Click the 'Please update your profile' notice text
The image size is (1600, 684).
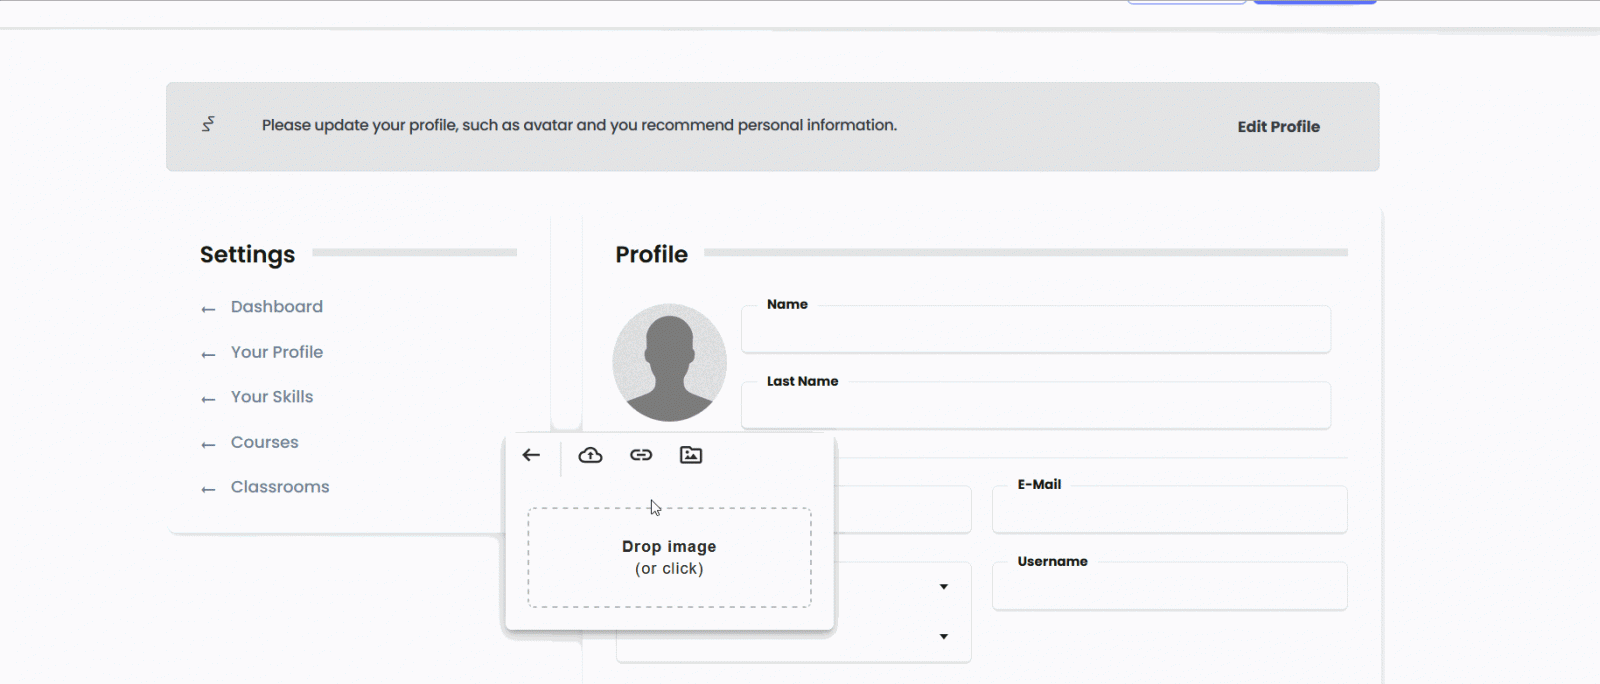[579, 125]
